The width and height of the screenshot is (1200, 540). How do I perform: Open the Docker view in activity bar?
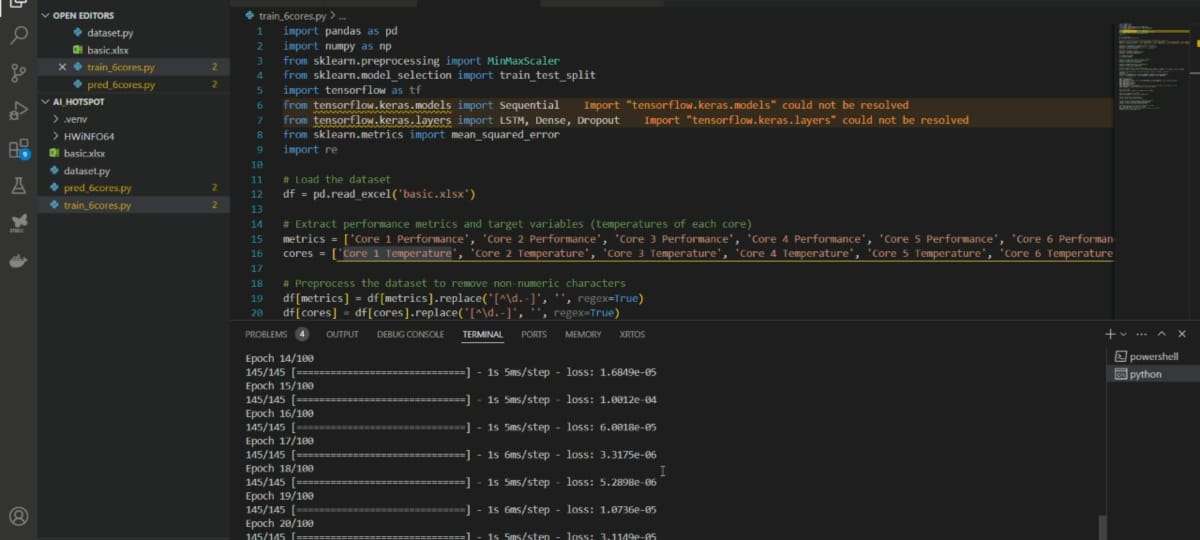pos(18,260)
